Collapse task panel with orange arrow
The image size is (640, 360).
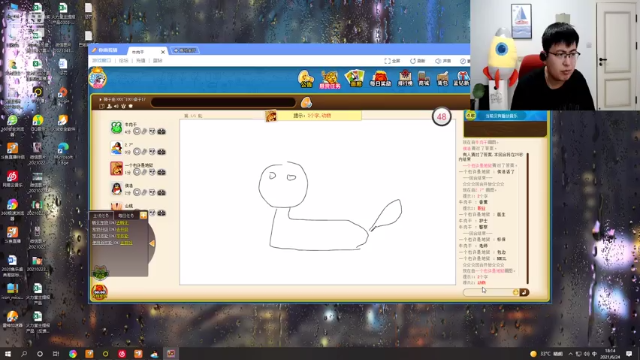click(x=152, y=243)
